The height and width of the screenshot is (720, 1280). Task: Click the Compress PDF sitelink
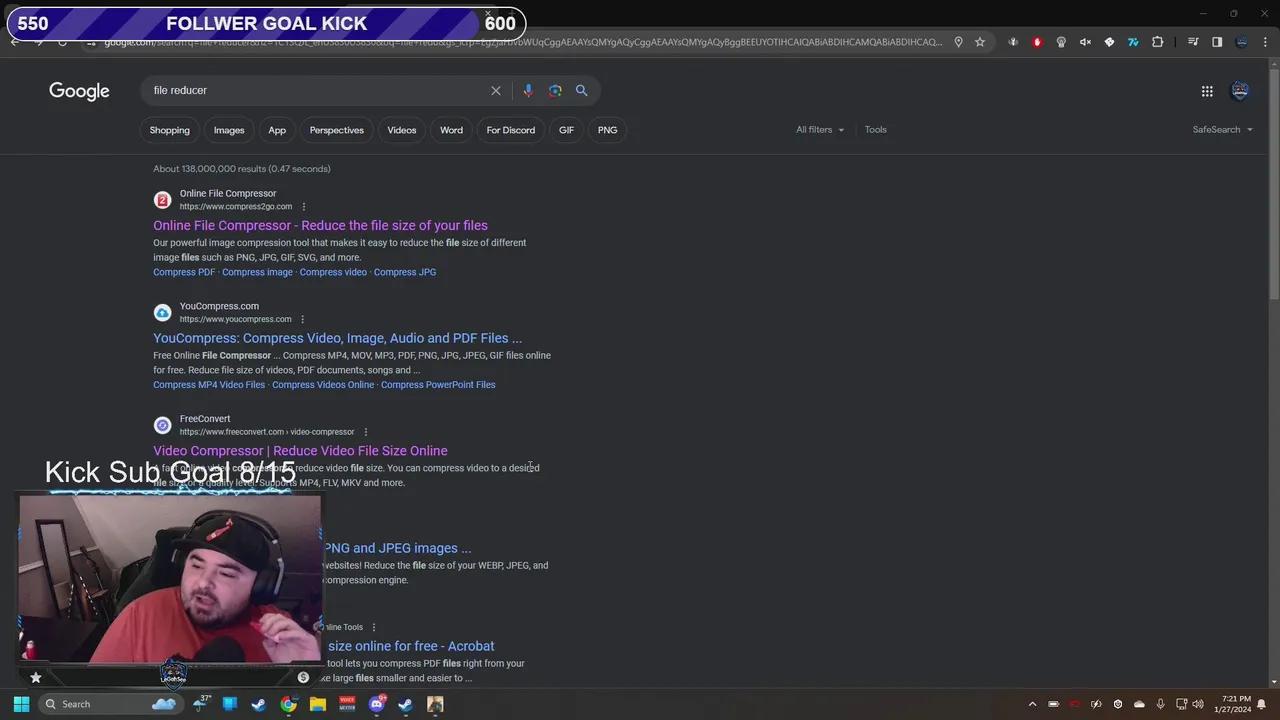[x=184, y=272]
